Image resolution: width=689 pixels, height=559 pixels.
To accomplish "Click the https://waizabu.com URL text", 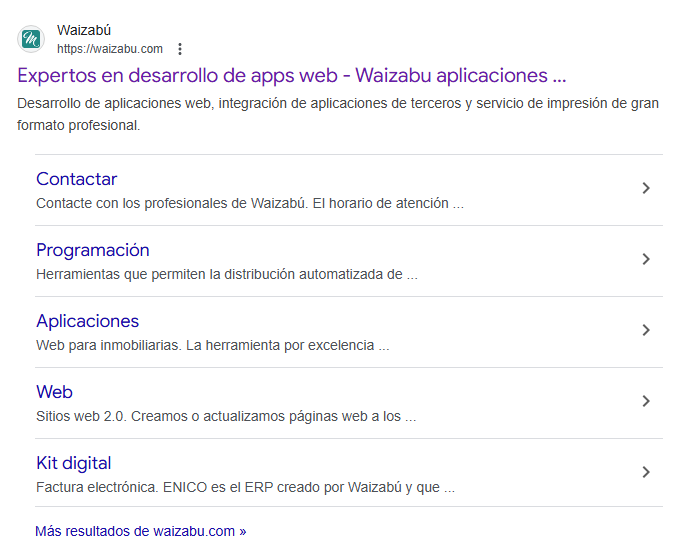I will (109, 49).
